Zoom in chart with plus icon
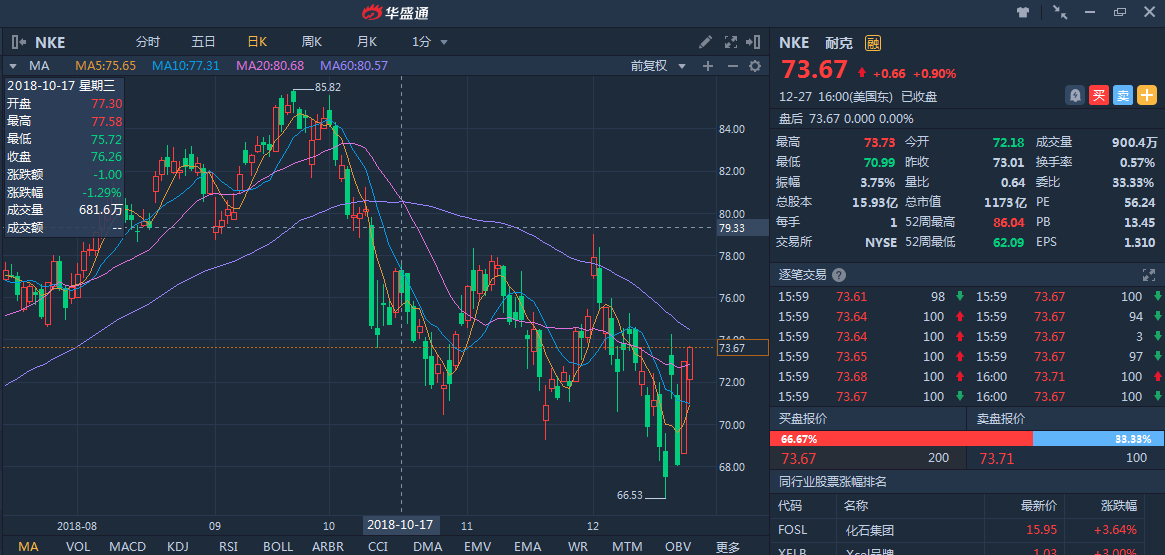This screenshot has height=555, width=1165. [708, 66]
